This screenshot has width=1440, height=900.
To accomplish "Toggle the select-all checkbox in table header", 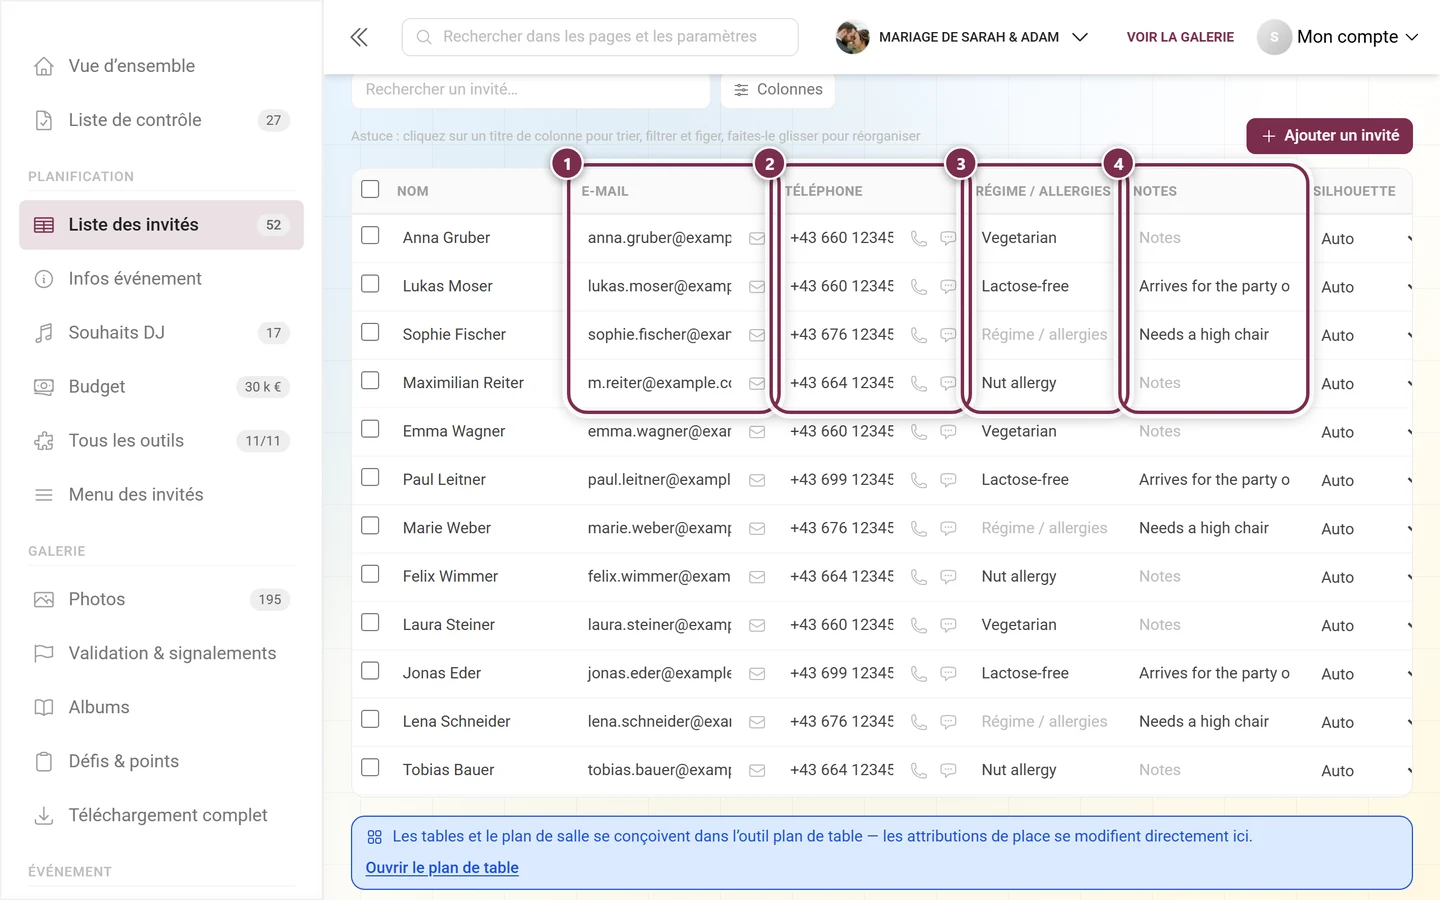I will click(x=370, y=189).
